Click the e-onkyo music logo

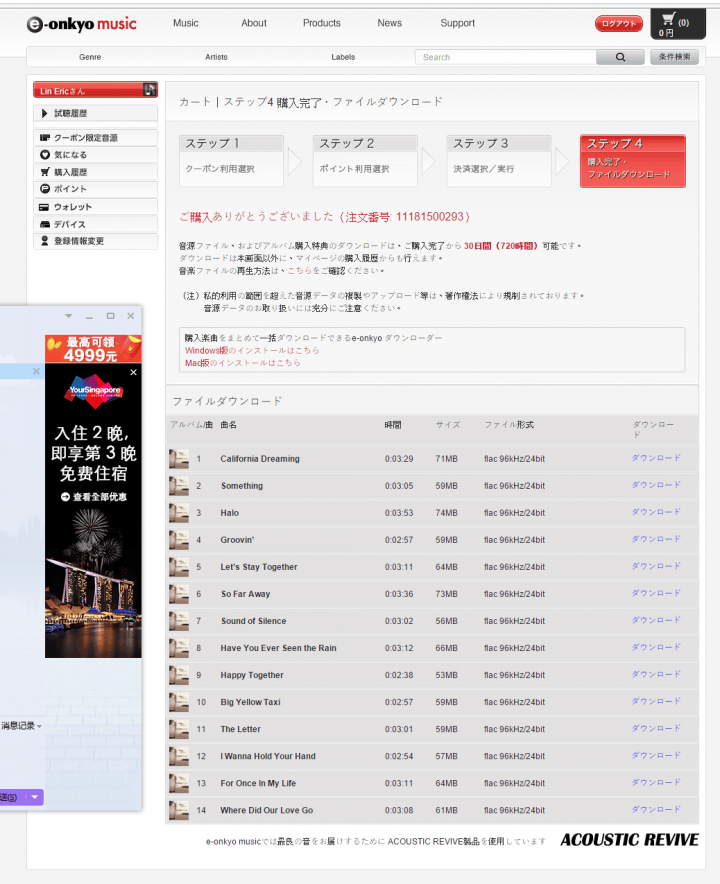pos(82,24)
